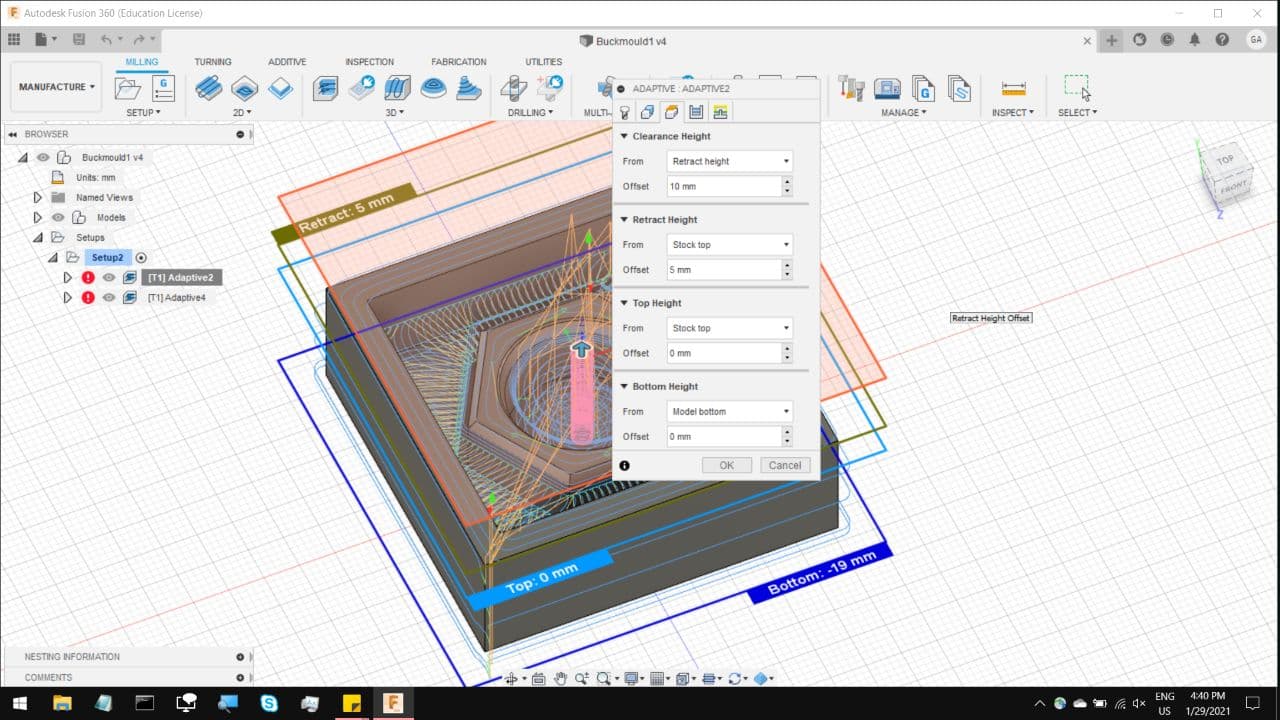Open the Template Library icon

959,88
